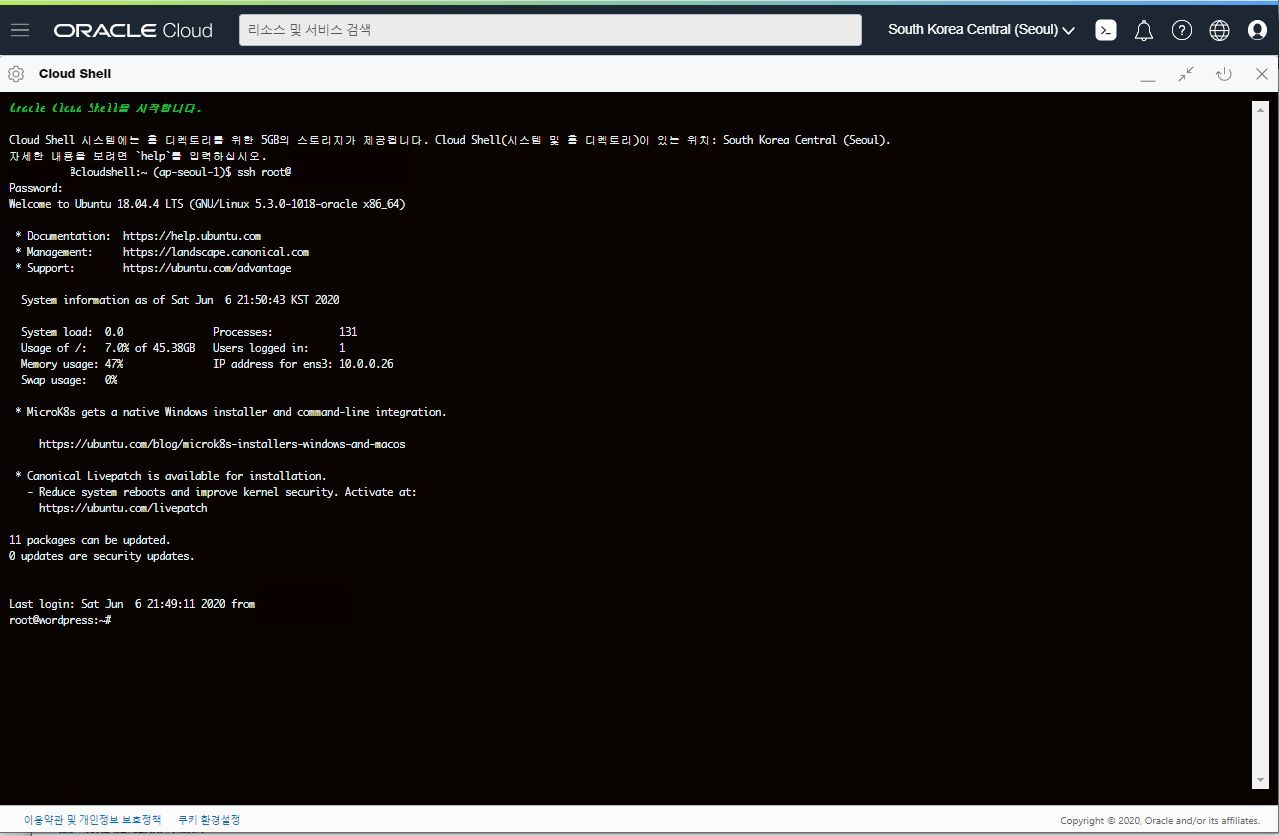Screen dimensions: 1279x836
Task: Click the terminal vertical scrollbar track
Action: click(x=1260, y=444)
